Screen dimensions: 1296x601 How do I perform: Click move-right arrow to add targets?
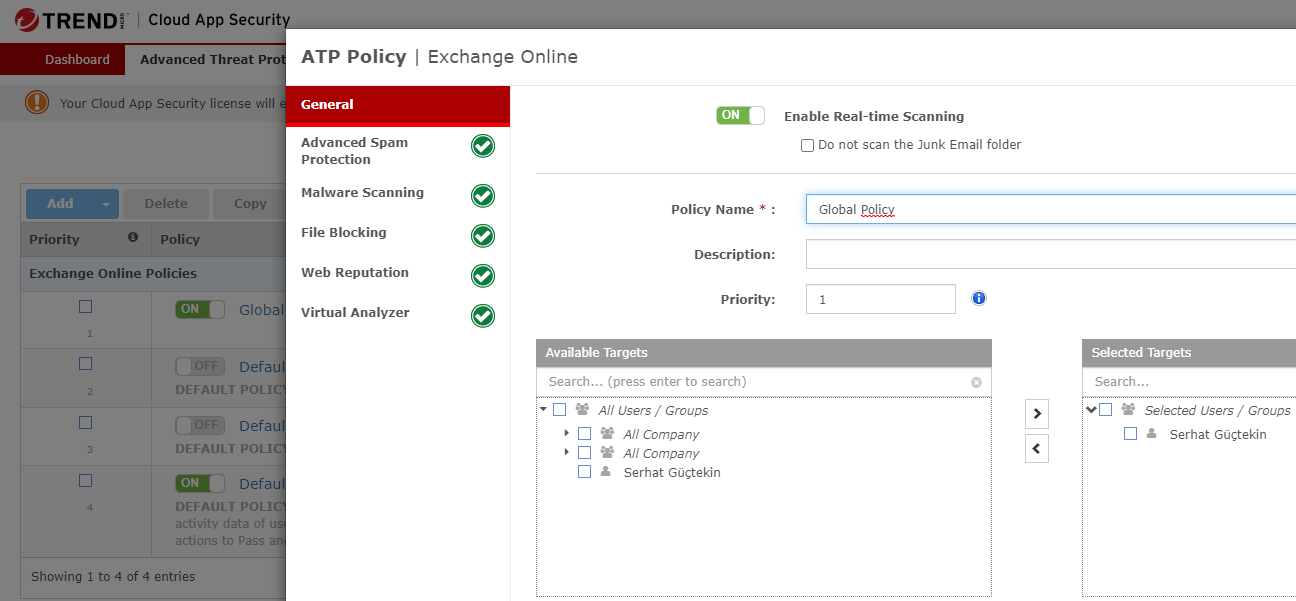click(x=1037, y=413)
